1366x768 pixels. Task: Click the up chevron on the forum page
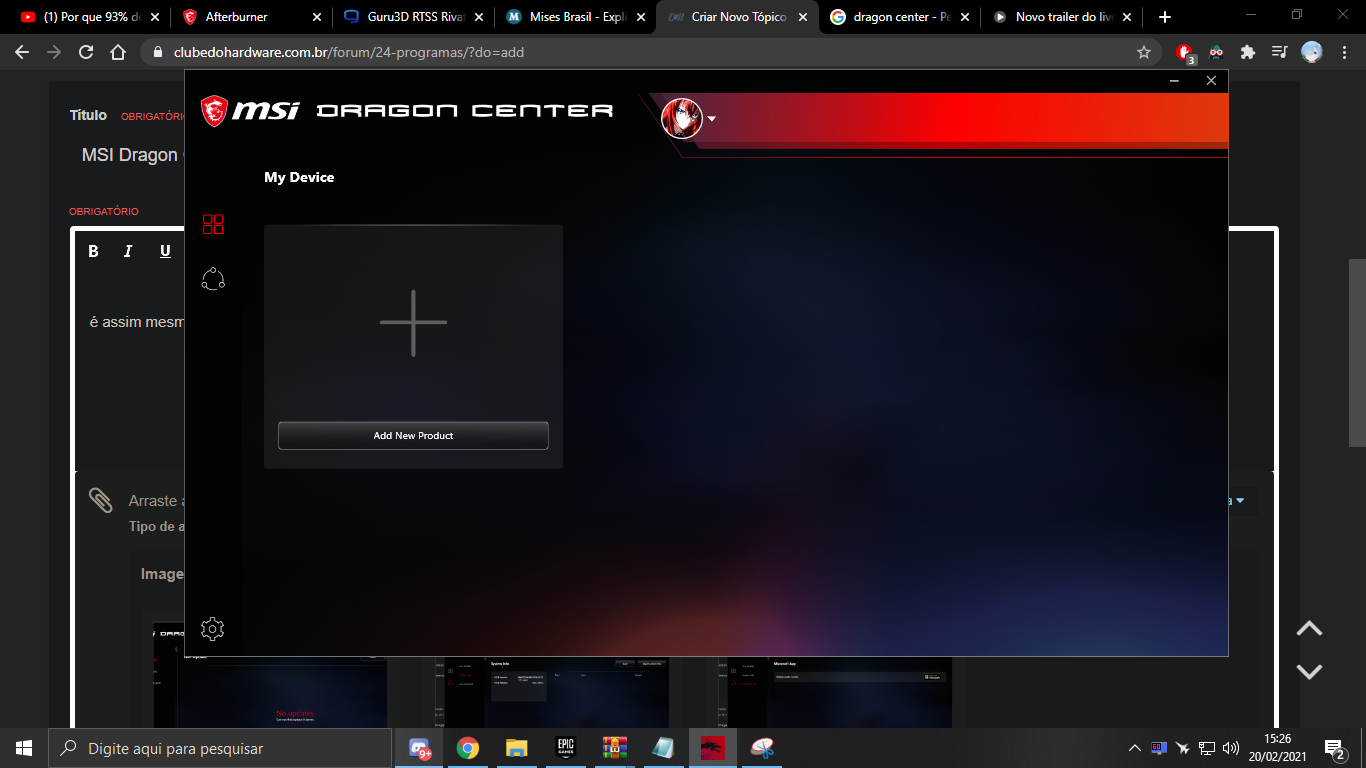1309,629
